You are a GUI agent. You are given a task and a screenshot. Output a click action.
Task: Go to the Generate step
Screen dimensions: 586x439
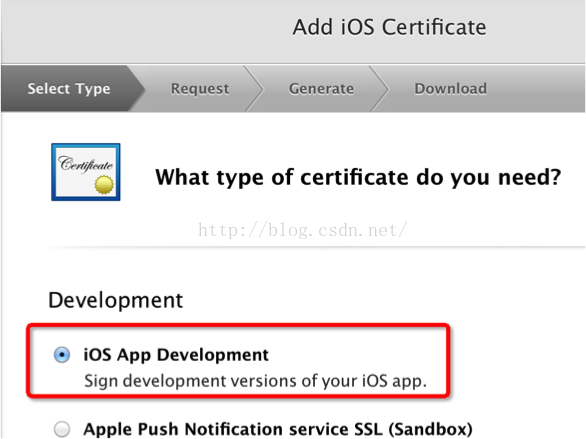[x=321, y=89]
